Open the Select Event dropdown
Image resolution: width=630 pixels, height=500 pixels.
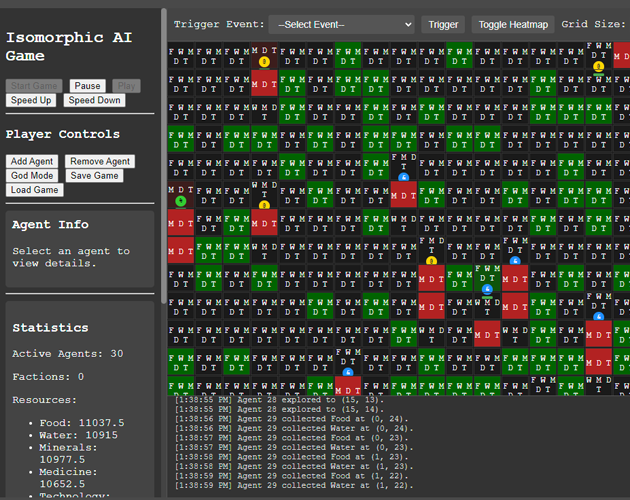pyautogui.click(x=342, y=25)
